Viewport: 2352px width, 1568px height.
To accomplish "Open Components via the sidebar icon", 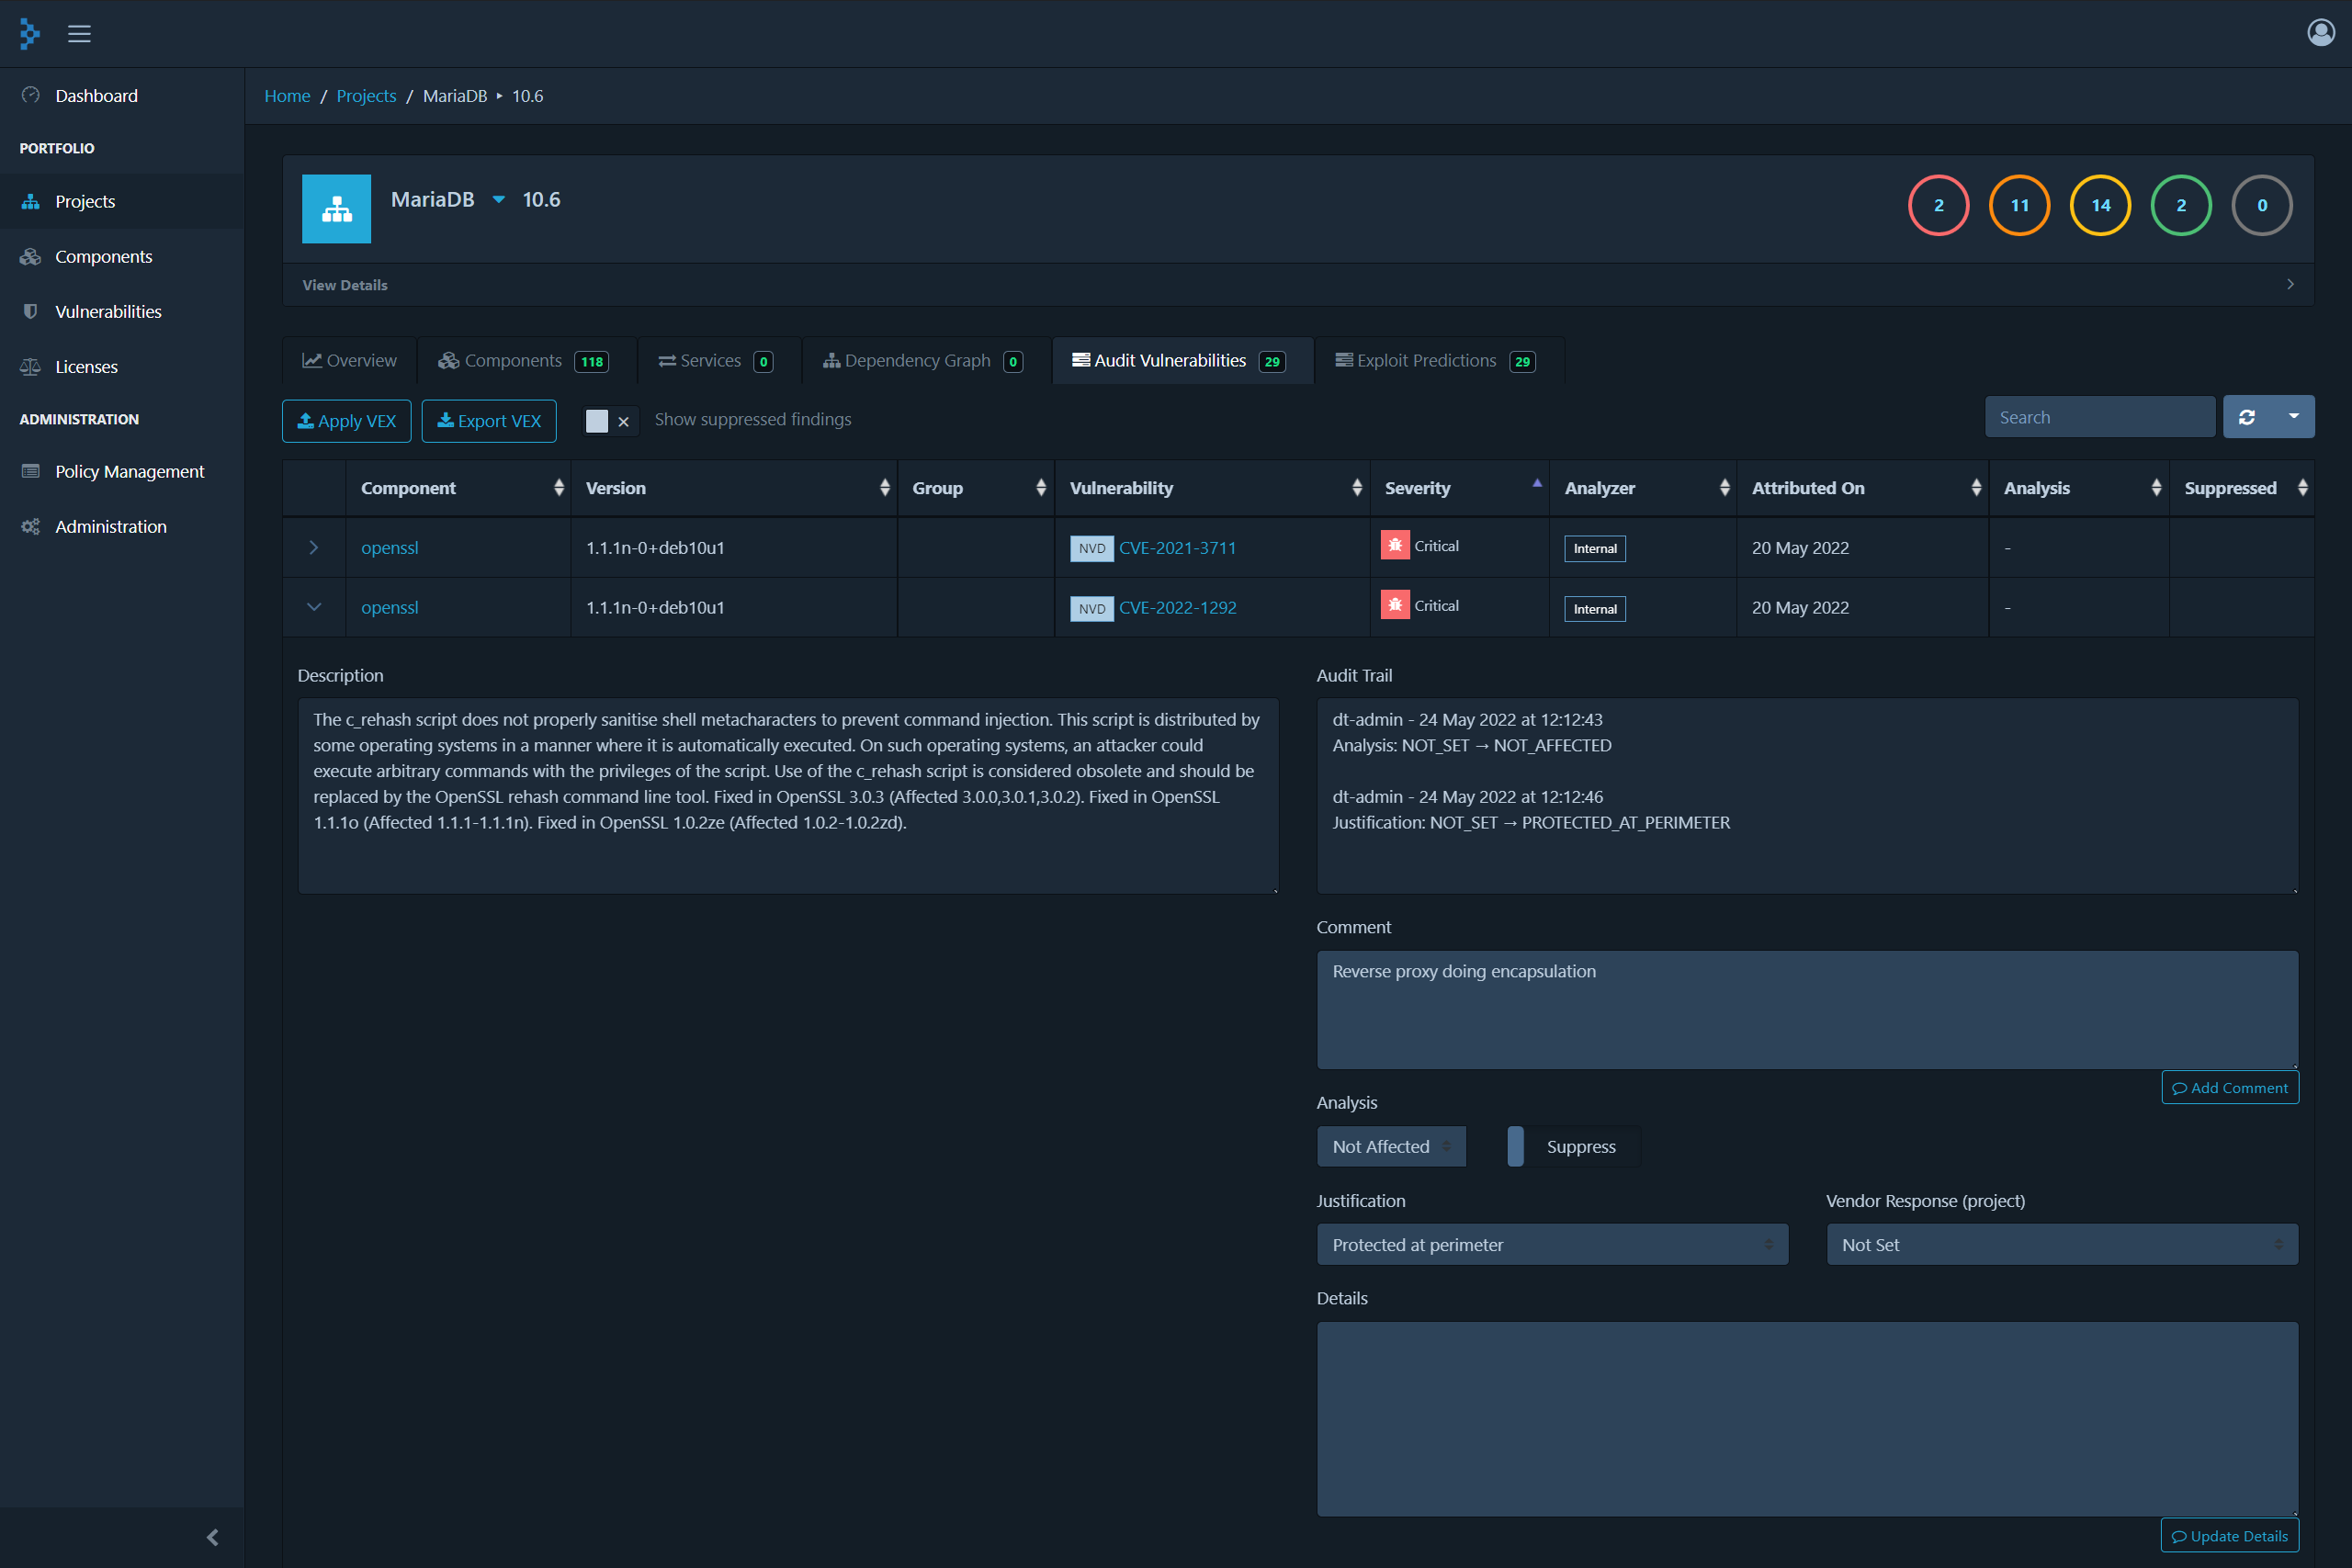I will pyautogui.click(x=30, y=256).
